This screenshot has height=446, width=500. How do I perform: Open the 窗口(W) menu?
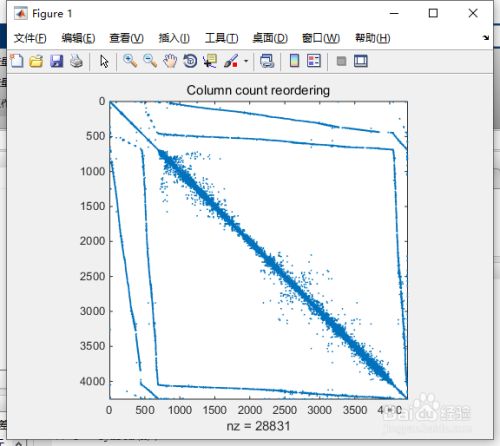321,38
